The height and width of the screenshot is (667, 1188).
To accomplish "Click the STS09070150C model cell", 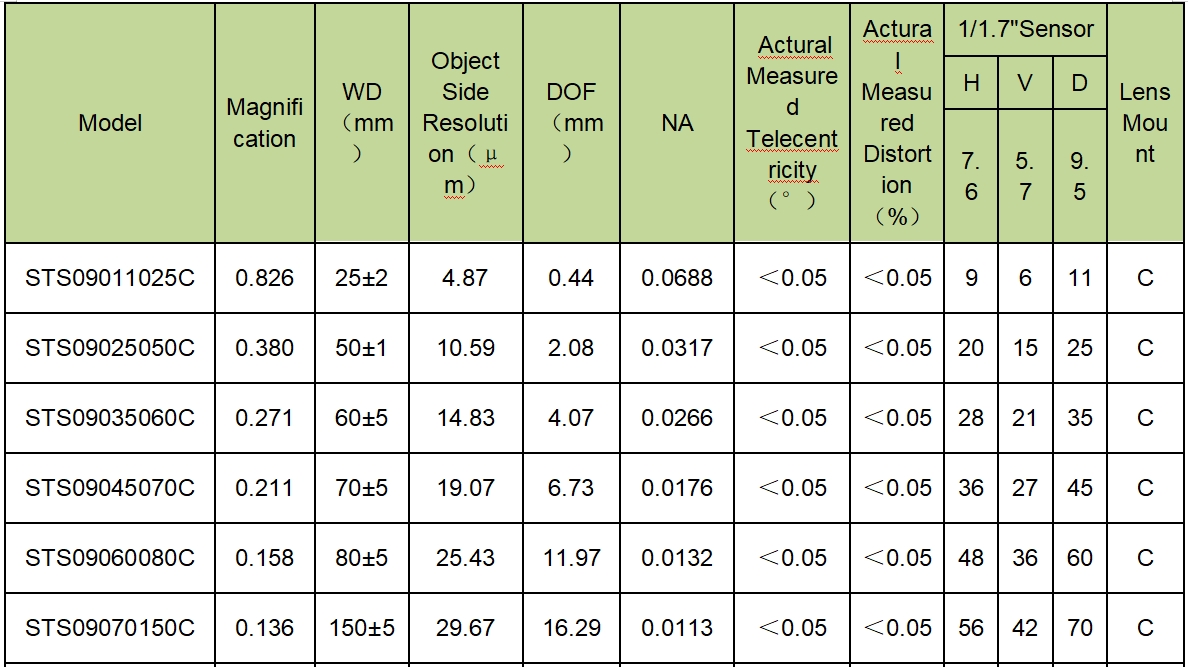I will click(x=110, y=628).
